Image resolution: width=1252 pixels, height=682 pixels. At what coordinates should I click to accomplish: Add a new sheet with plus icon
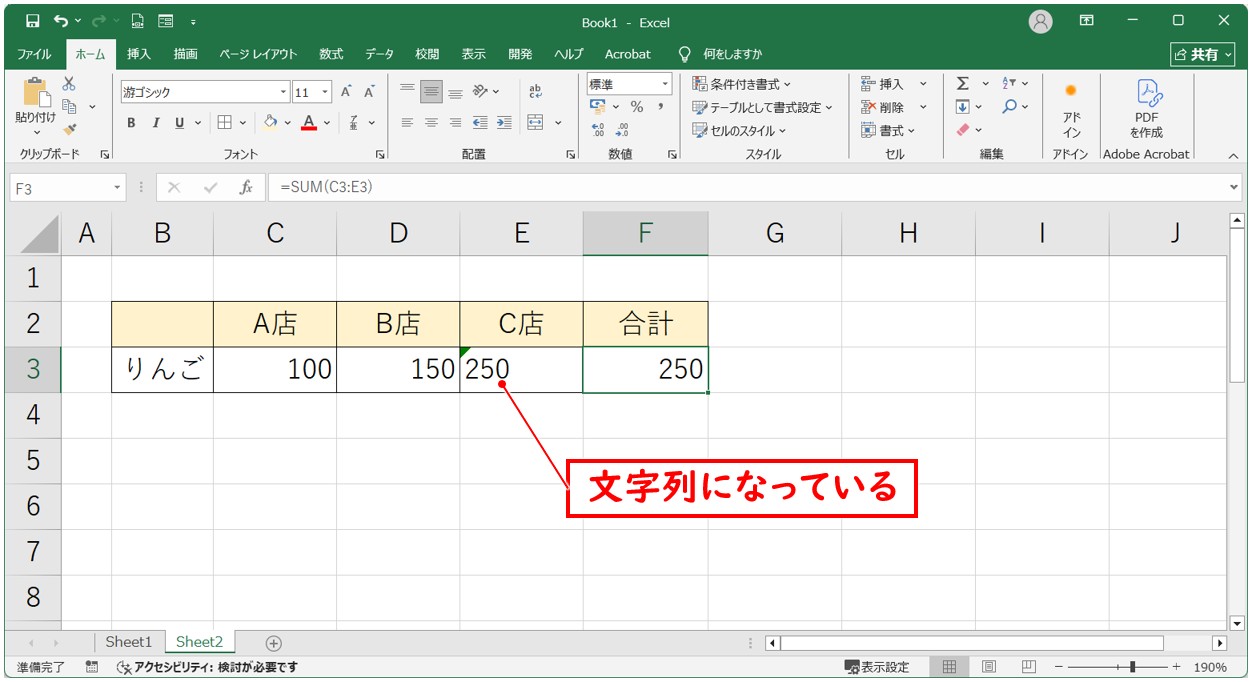pos(273,643)
